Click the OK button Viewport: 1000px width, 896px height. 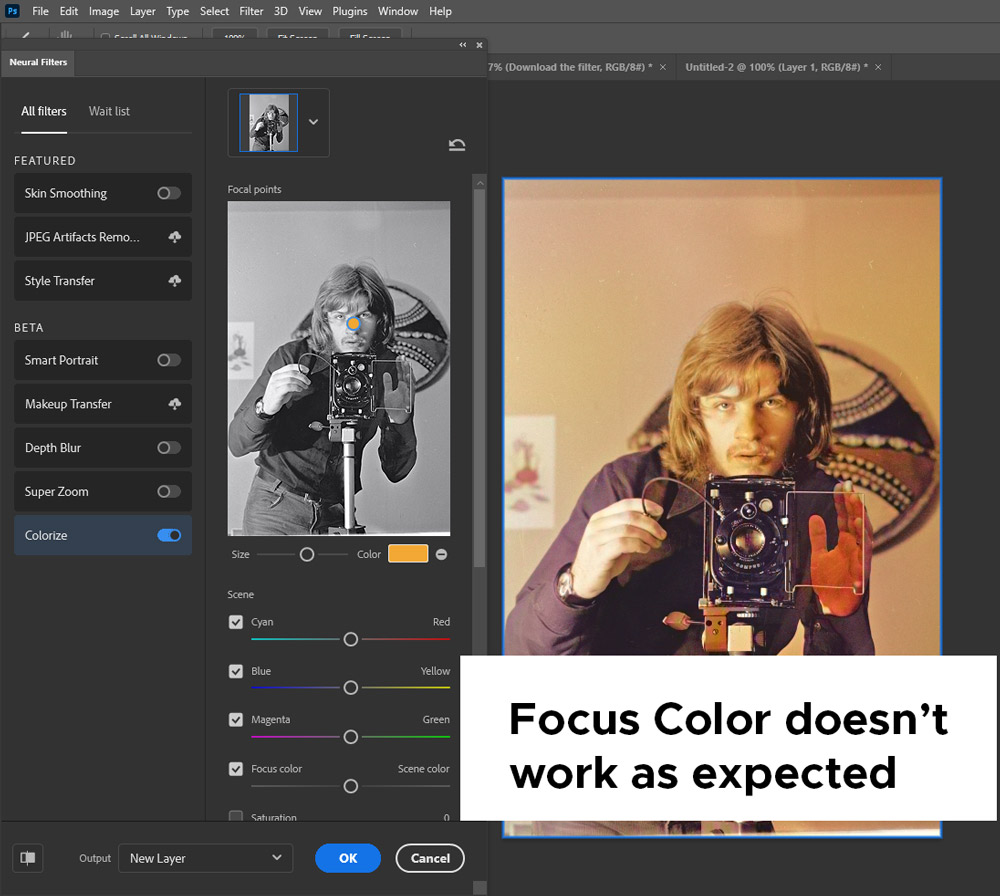pos(348,858)
